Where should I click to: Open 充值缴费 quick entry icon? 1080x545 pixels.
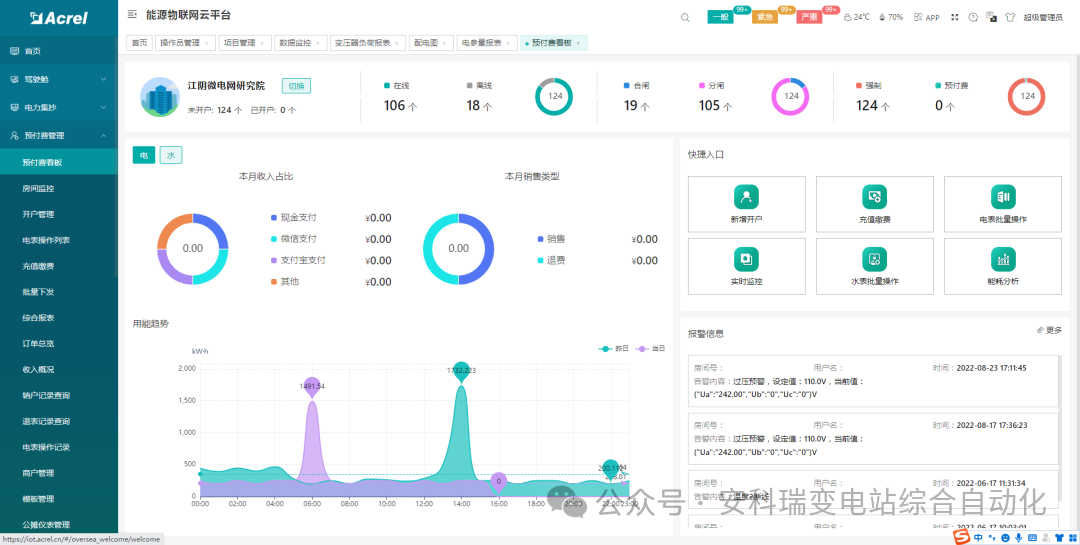874,197
